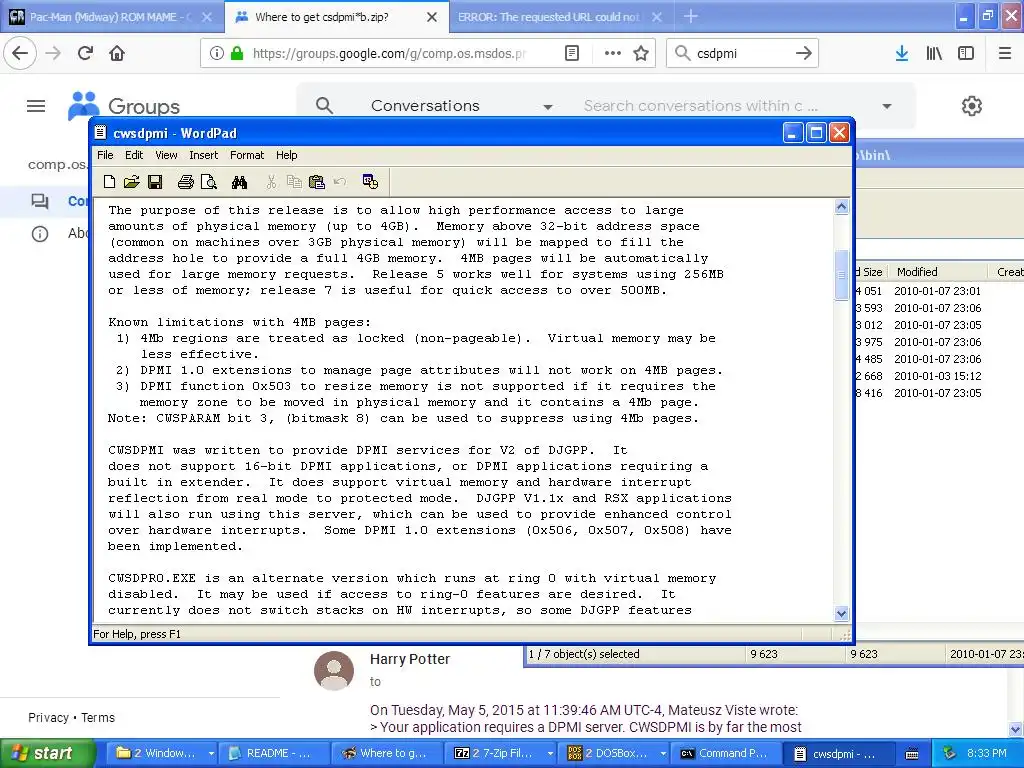Click the Windows Start button
This screenshot has width=1024, height=768.
pos(46,753)
